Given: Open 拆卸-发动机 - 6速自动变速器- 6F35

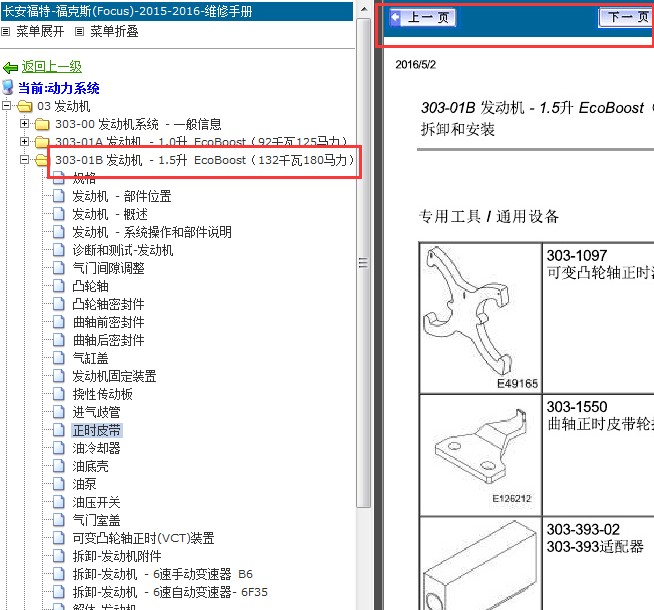Looking at the screenshot, I should [x=170, y=592].
